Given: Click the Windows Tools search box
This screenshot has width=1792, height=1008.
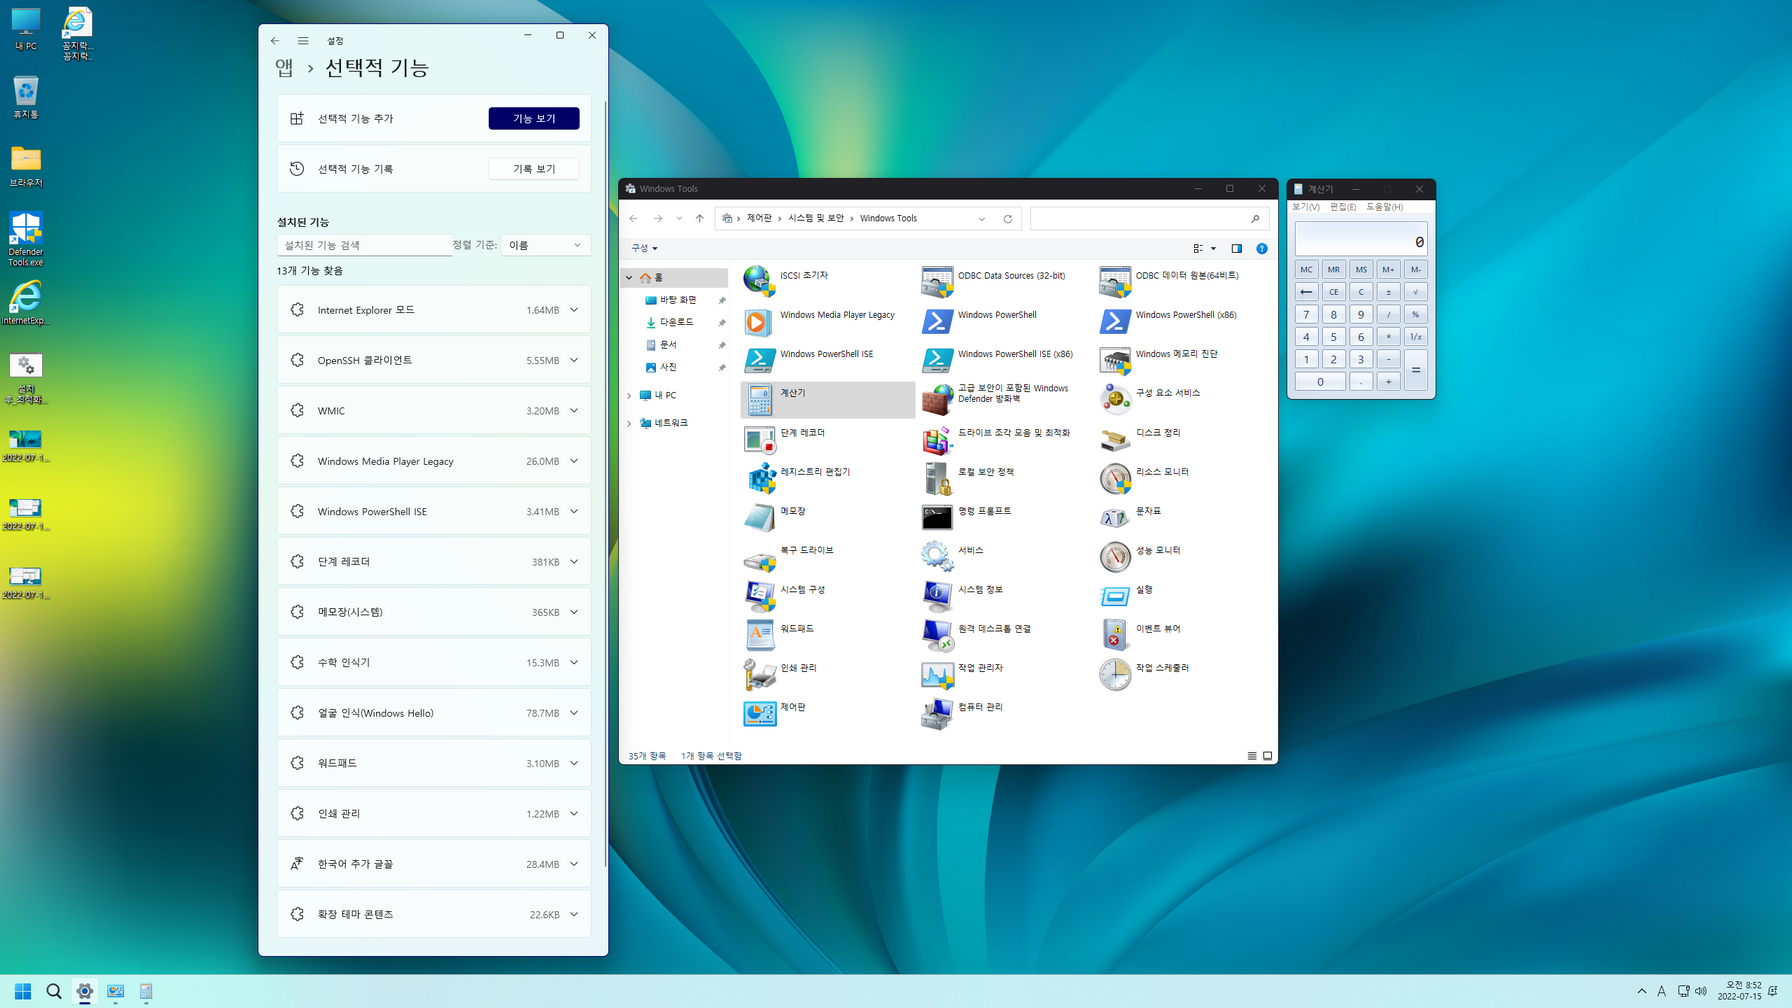Looking at the screenshot, I should point(1149,219).
